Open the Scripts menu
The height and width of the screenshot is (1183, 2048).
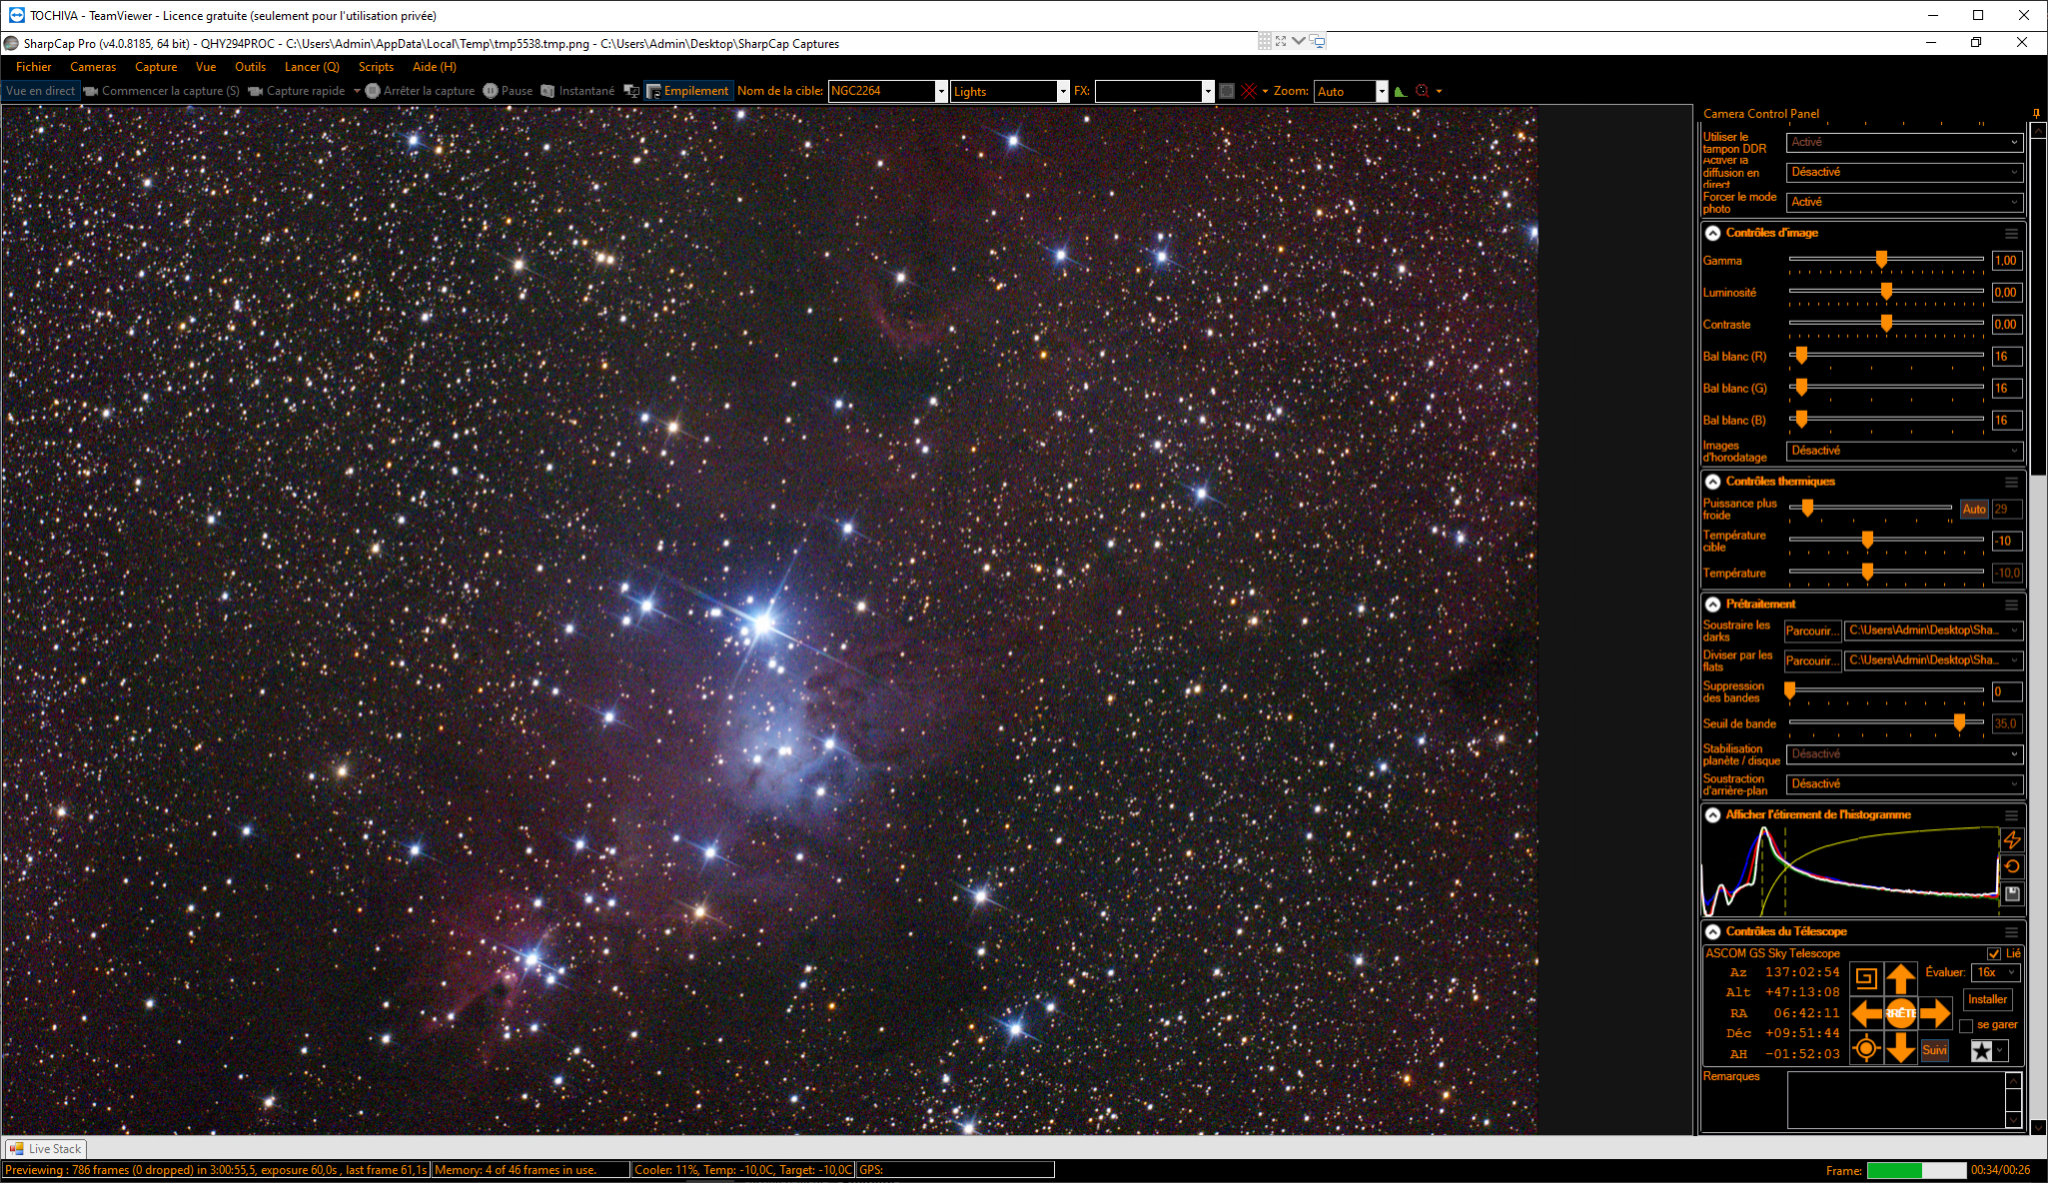pos(376,67)
